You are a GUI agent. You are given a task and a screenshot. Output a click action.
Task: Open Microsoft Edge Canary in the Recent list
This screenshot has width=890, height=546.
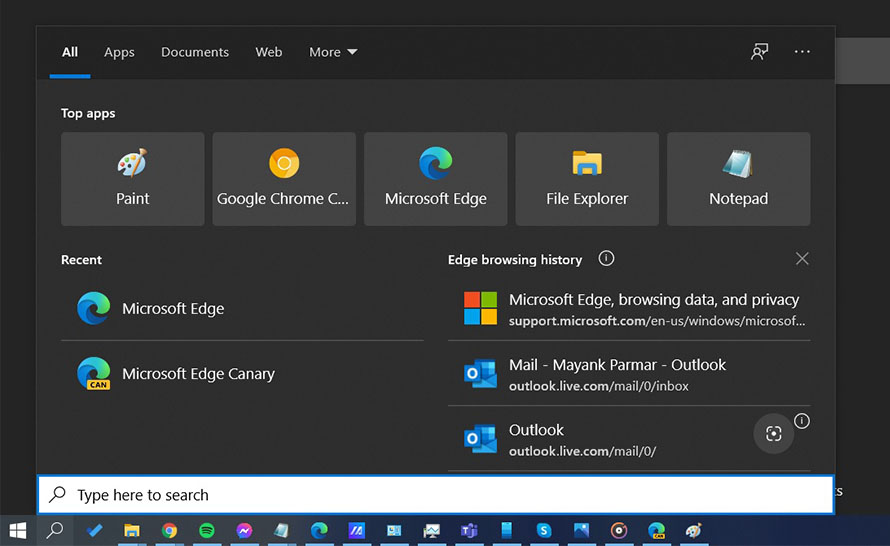242,373
